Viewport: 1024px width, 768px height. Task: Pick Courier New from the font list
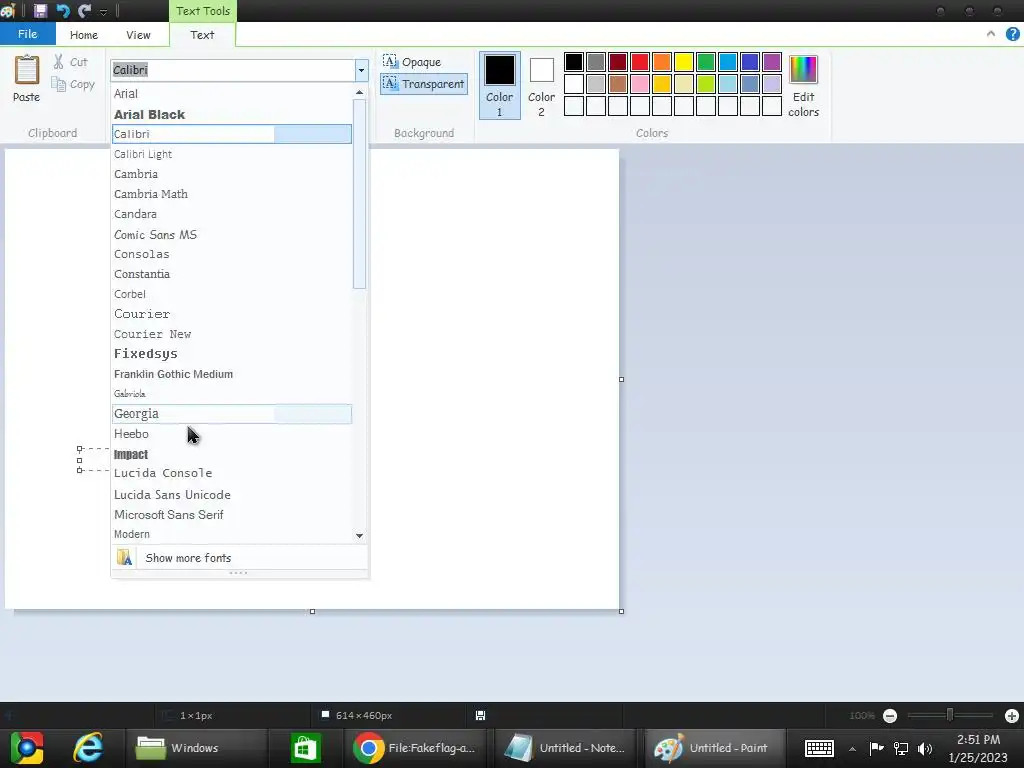tap(232, 334)
